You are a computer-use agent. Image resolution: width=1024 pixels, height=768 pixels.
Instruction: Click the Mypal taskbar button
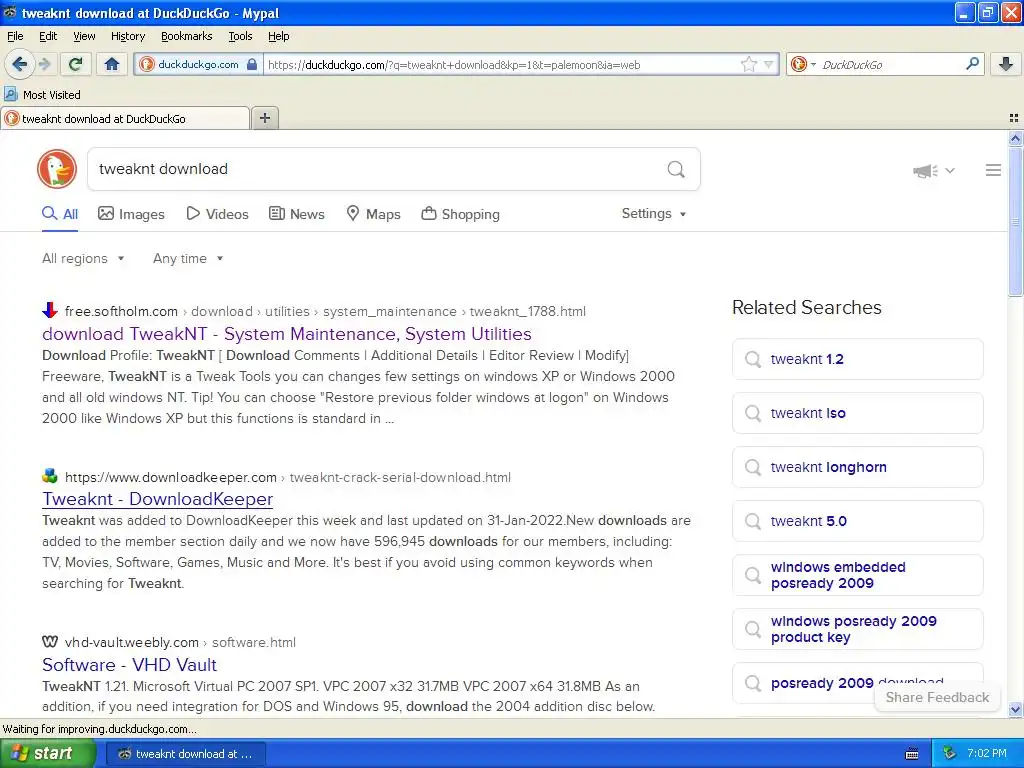pos(185,754)
